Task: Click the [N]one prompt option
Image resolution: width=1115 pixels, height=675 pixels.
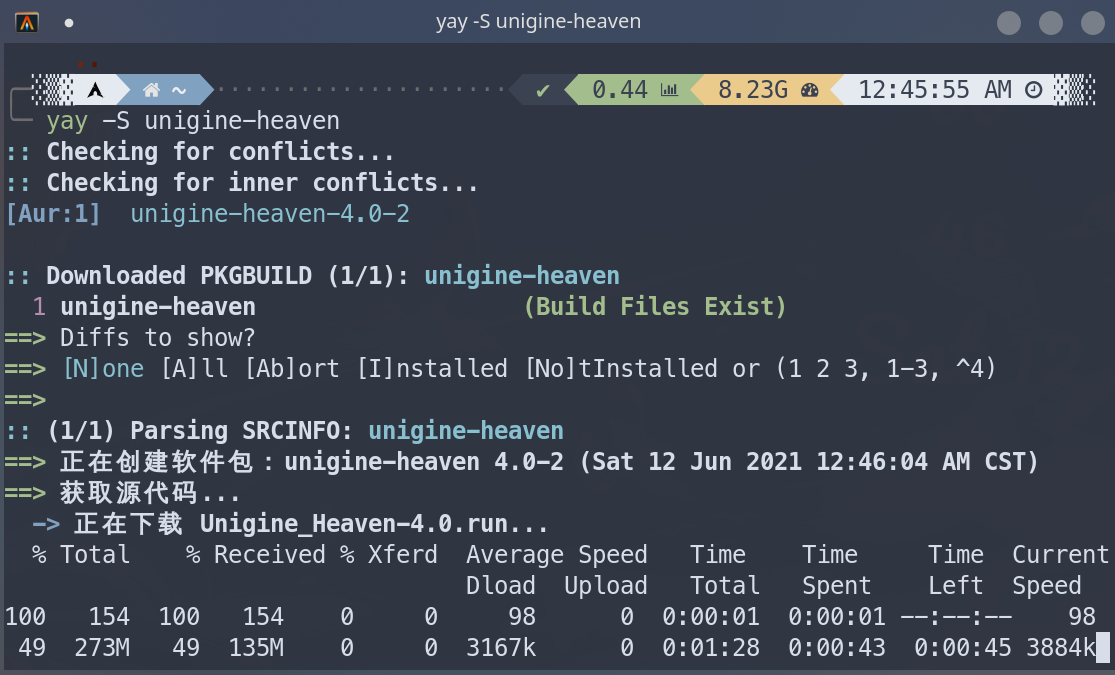Action: pyautogui.click(x=103, y=368)
